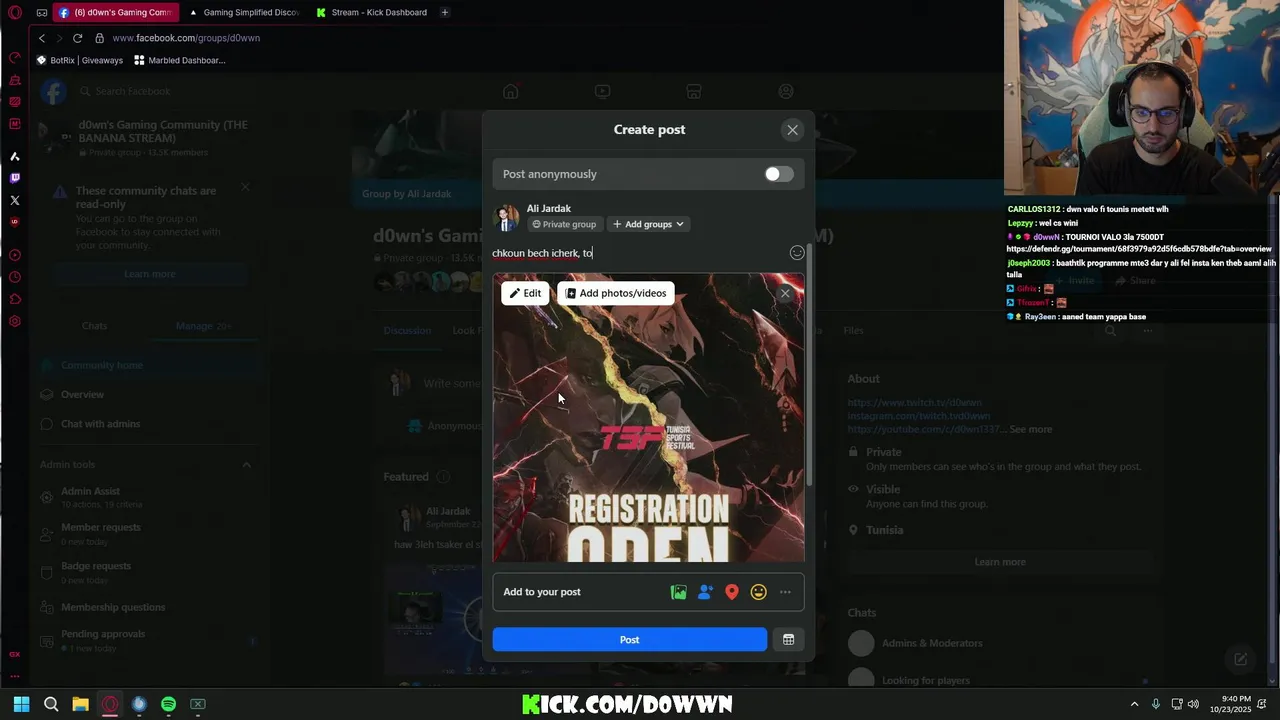
Task: Close the Create post dialog
Action: [x=792, y=130]
